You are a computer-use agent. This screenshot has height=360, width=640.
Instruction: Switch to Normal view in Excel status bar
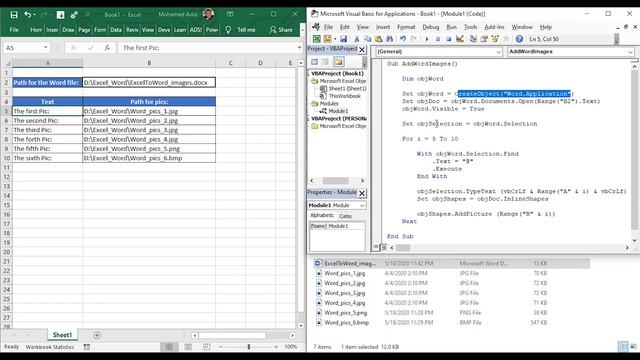(x=169, y=347)
